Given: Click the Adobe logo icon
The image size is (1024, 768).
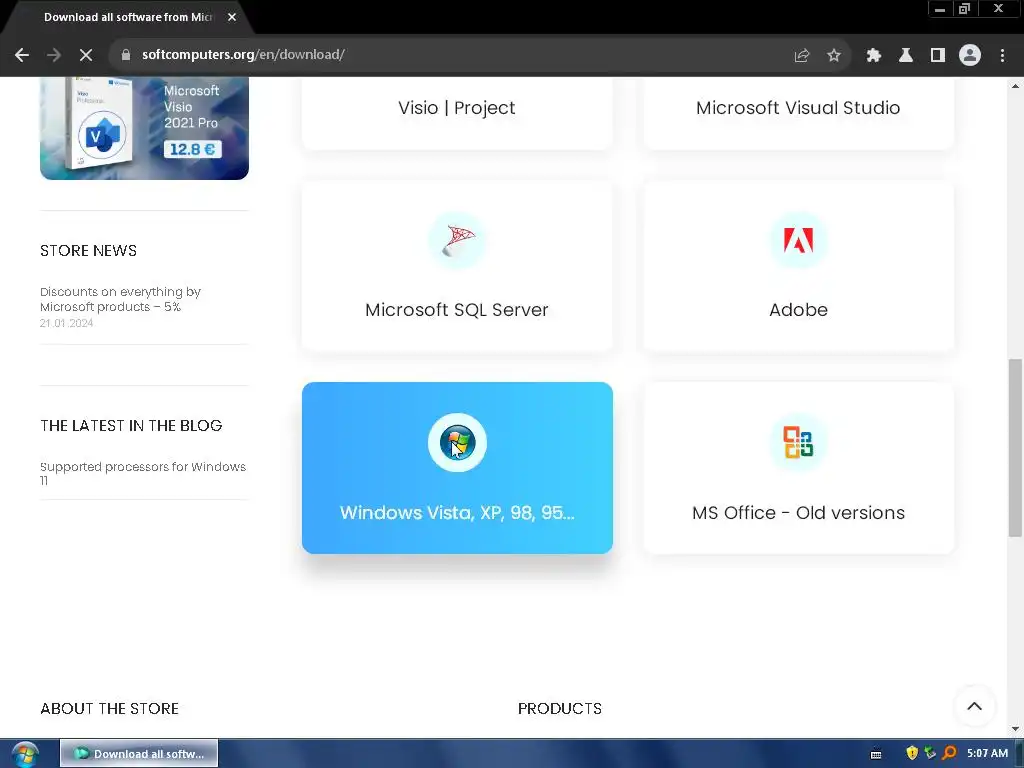Looking at the screenshot, I should 798,240.
